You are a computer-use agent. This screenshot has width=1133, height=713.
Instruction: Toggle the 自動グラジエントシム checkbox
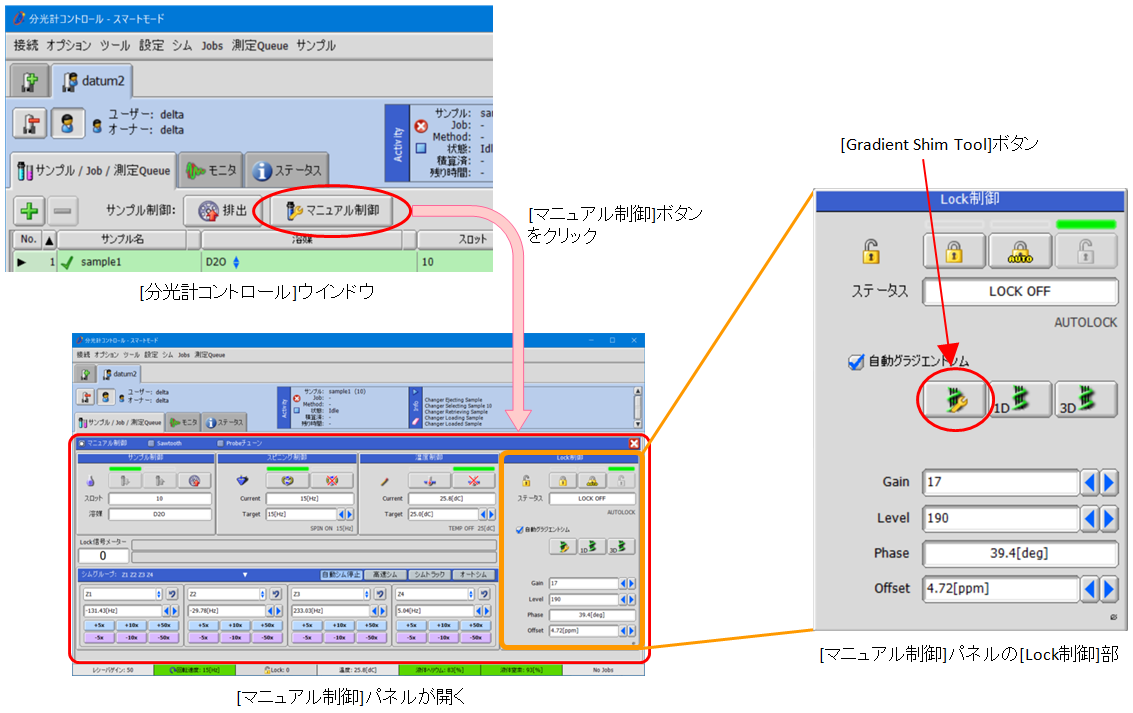click(x=855, y=362)
